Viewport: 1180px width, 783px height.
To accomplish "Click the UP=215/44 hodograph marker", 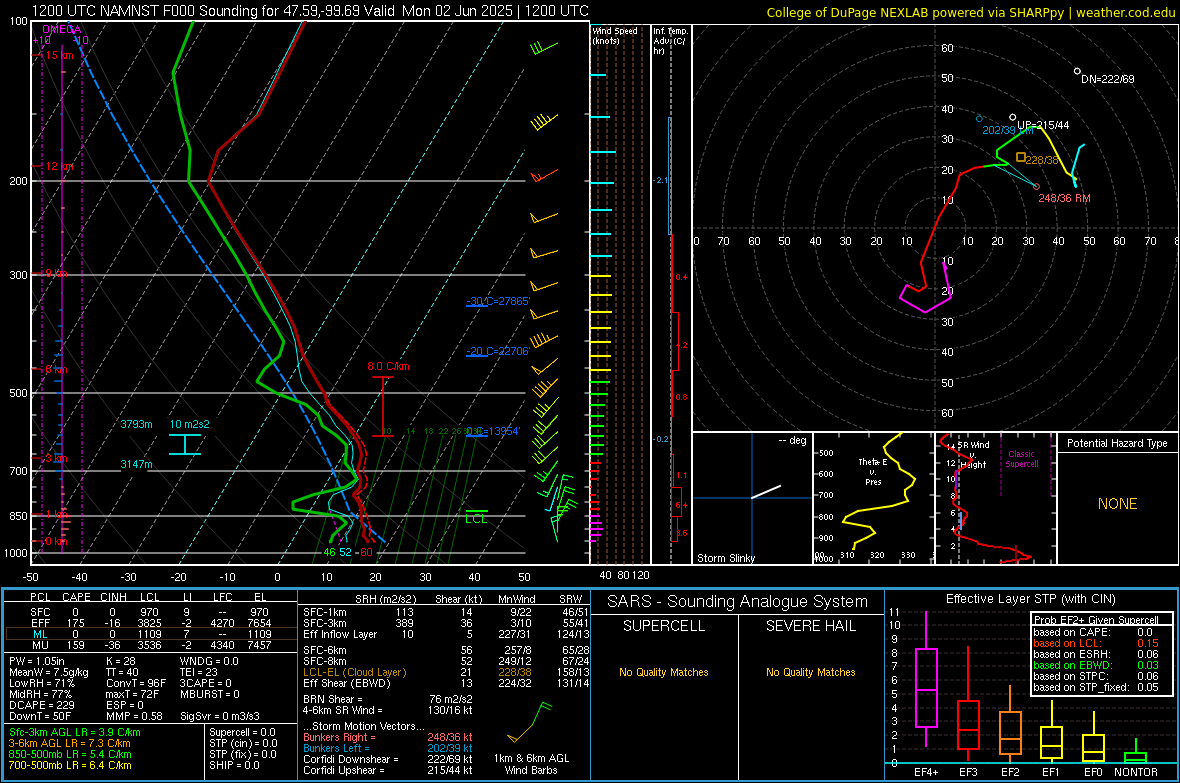I will (x=1013, y=117).
